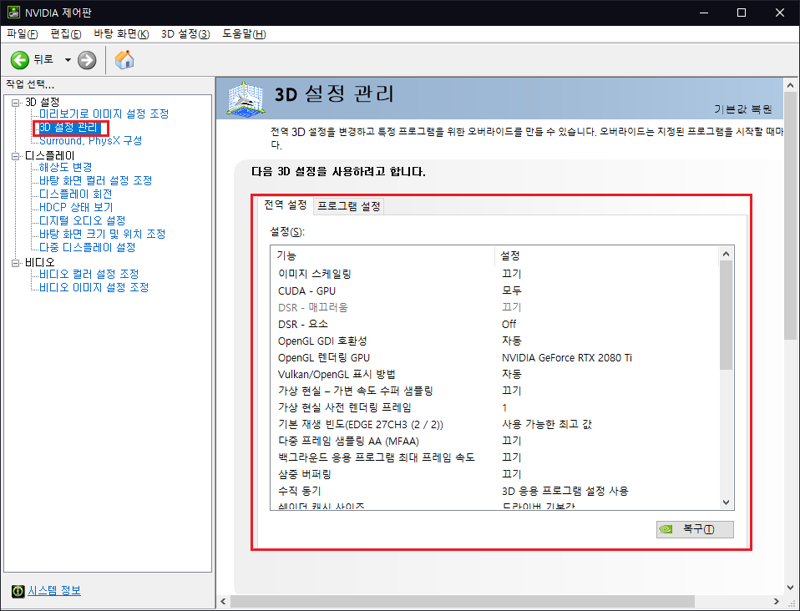Maximize the NVIDIA 제어판 window
The image size is (800, 611).
(741, 13)
